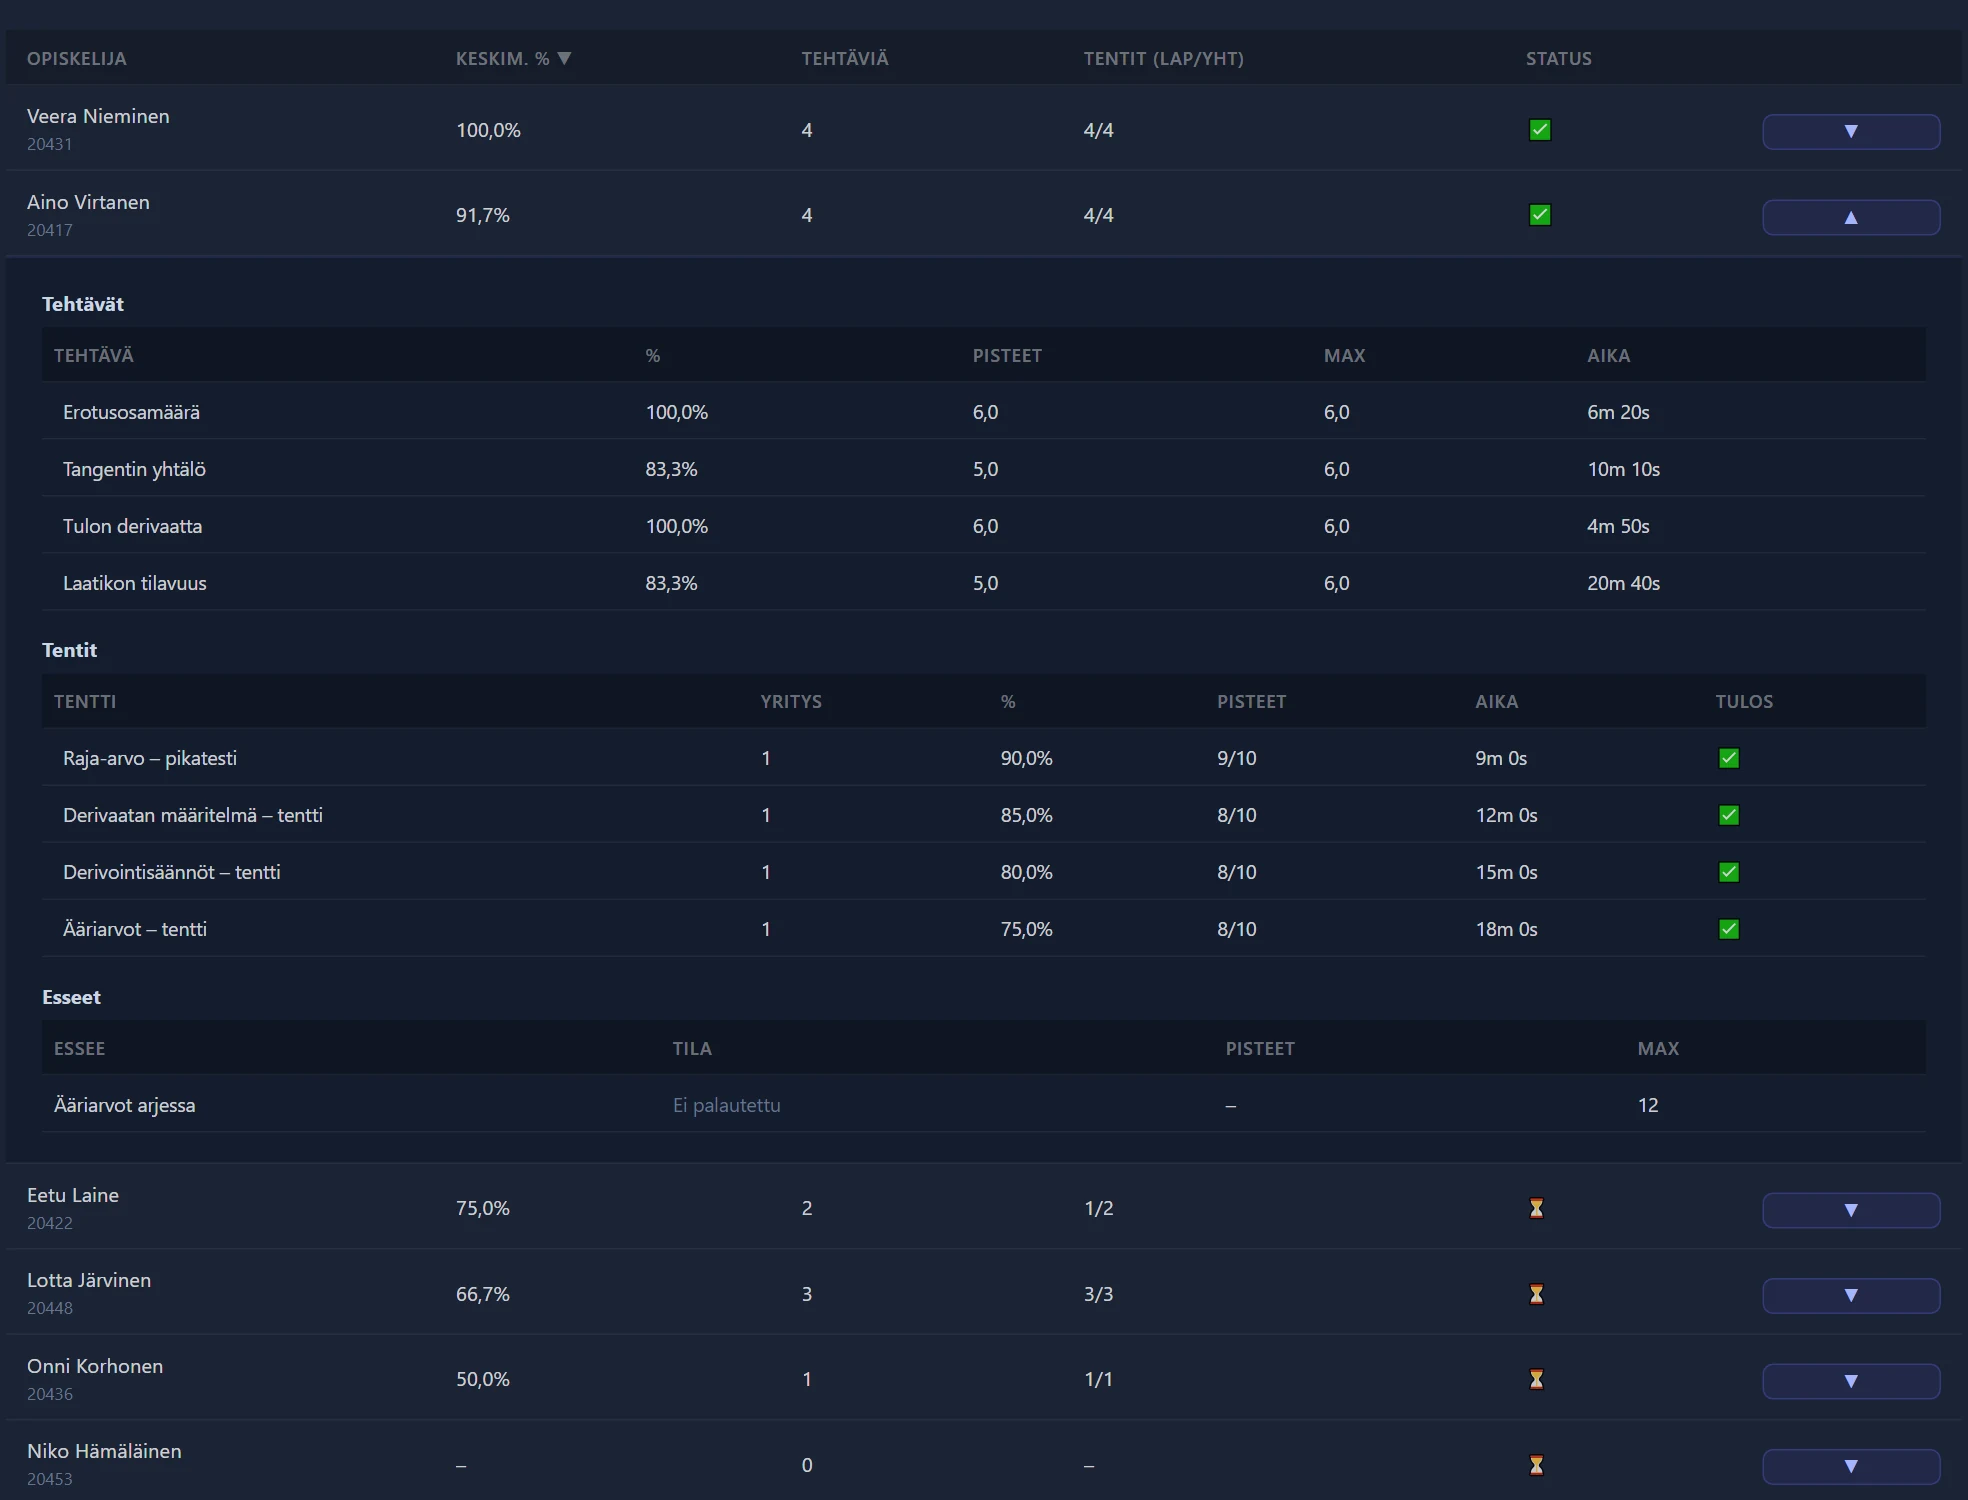Image resolution: width=1968 pixels, height=1500 pixels.
Task: Click the Derivointisäännöt – tentti exam name
Action: 172,872
